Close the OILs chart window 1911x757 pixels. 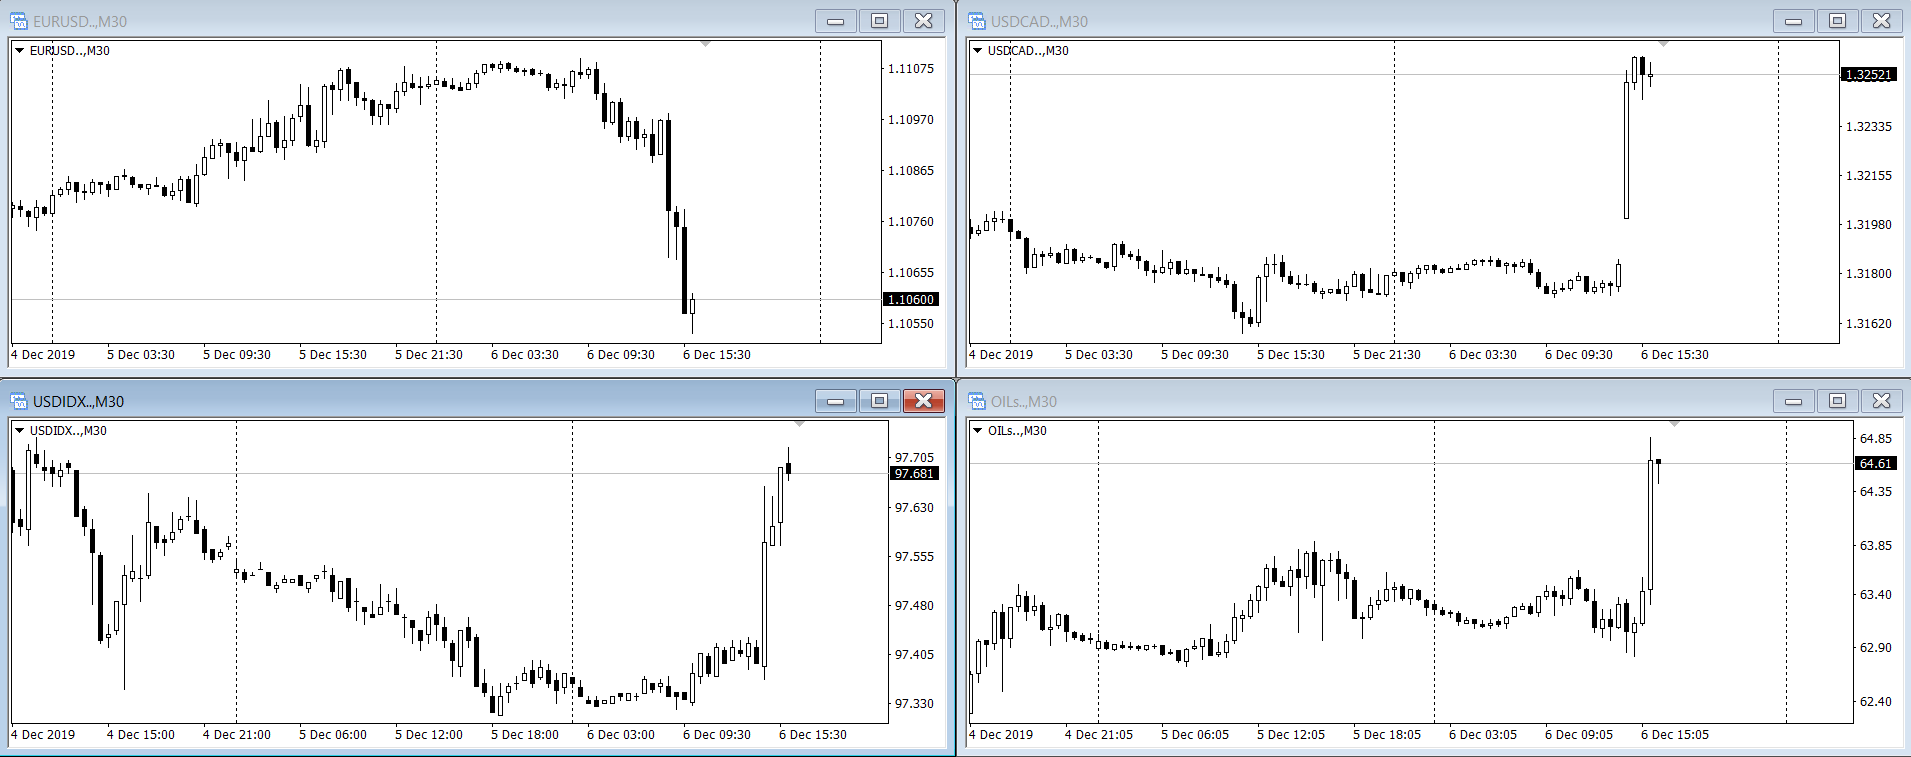click(x=1882, y=401)
